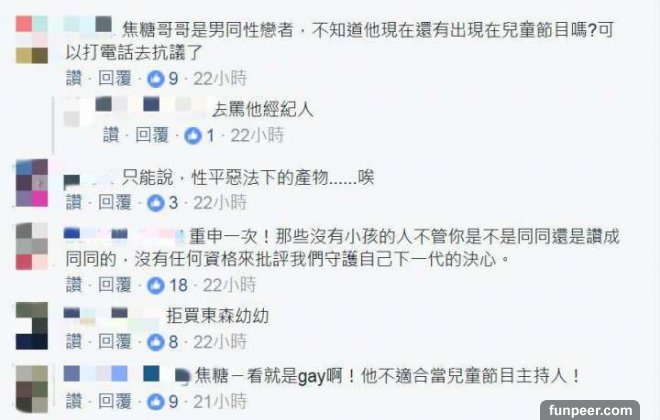Viewport: 660px width, 420px height.
Task: Click the like icon showing 9 on first comment
Action: click(x=155, y=79)
